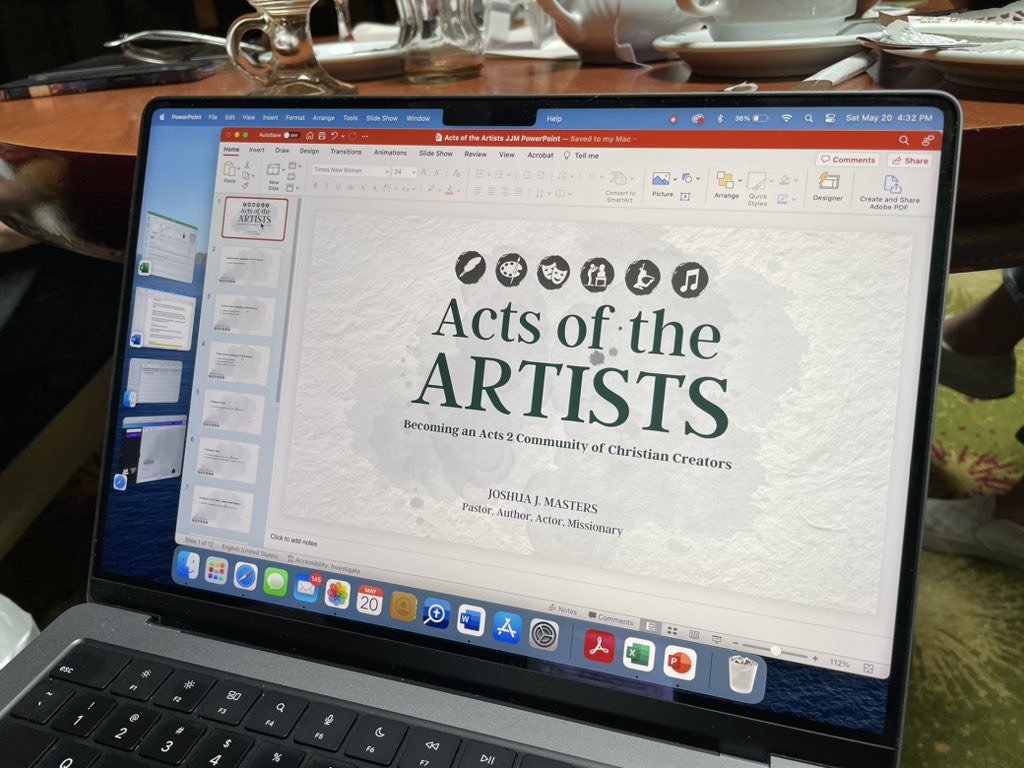
Task: Click the Reading view icon in status bar
Action: tap(694, 635)
